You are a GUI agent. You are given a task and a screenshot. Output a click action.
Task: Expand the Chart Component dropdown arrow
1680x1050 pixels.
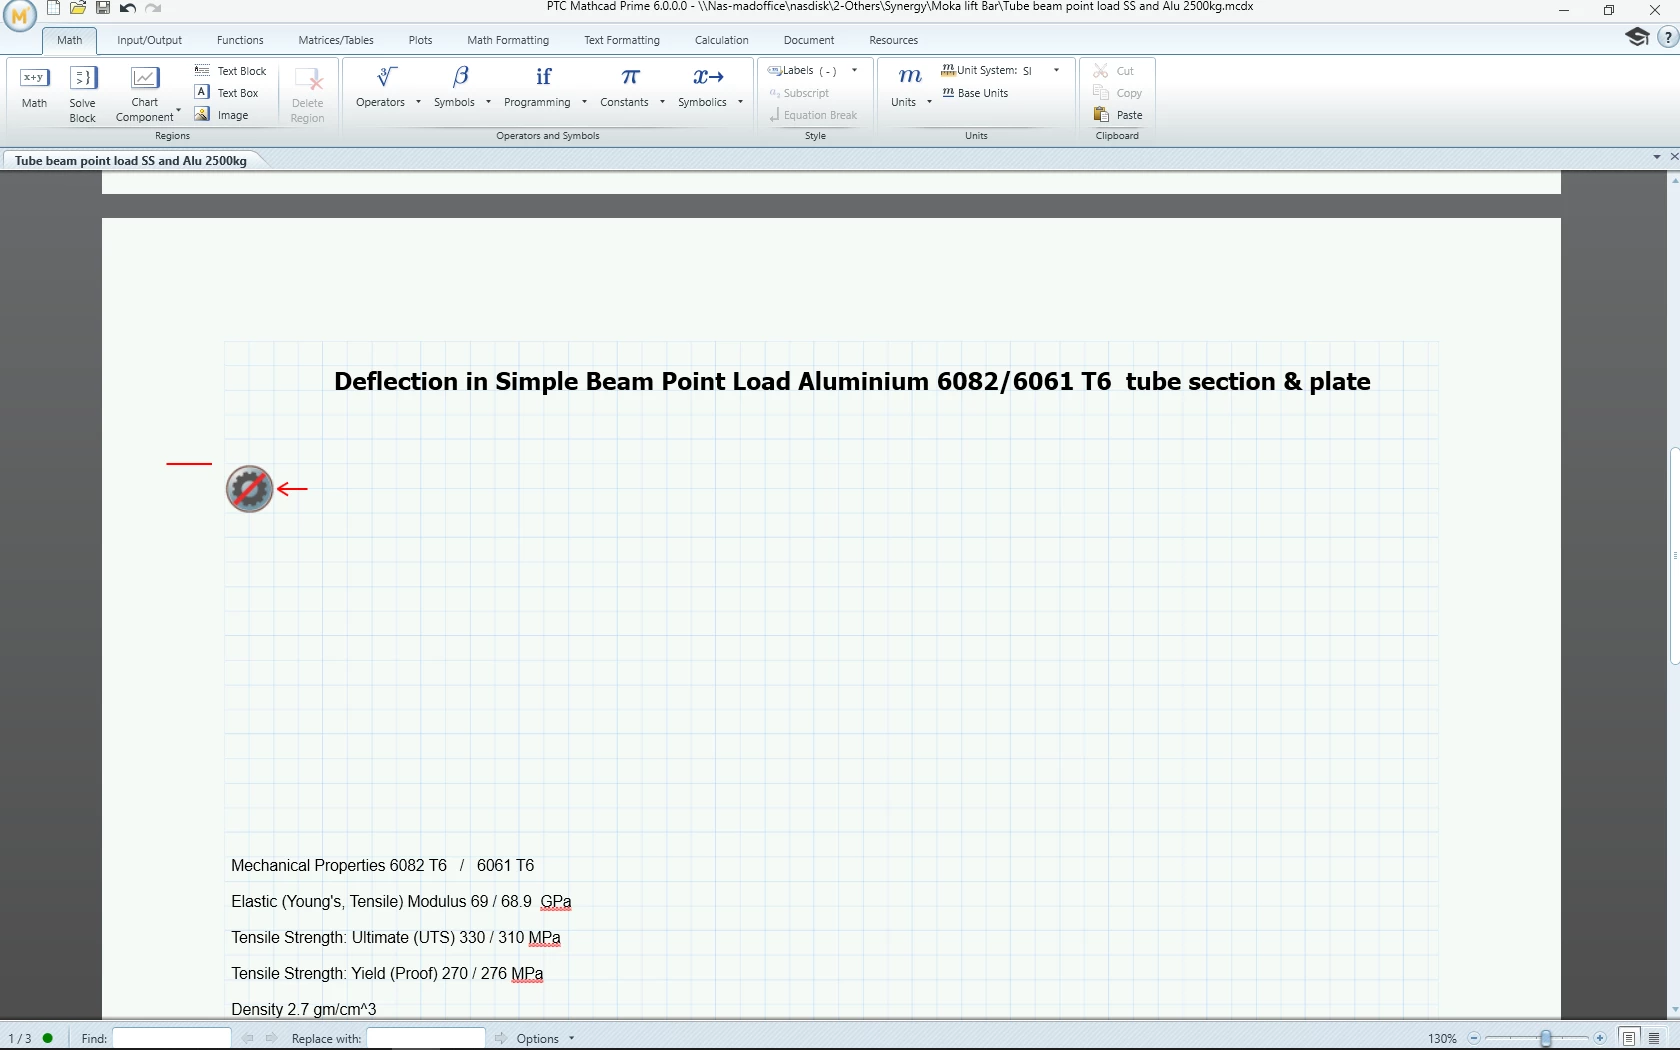pos(179,110)
